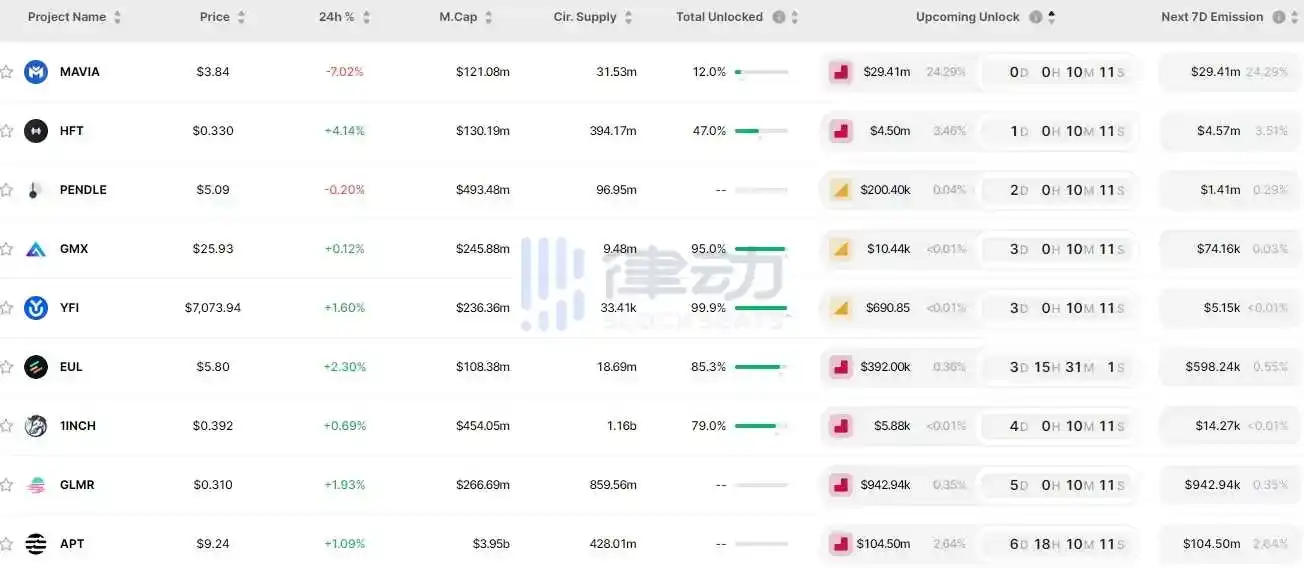
Task: Click the EUL token logo icon
Action: pyautogui.click(x=36, y=367)
